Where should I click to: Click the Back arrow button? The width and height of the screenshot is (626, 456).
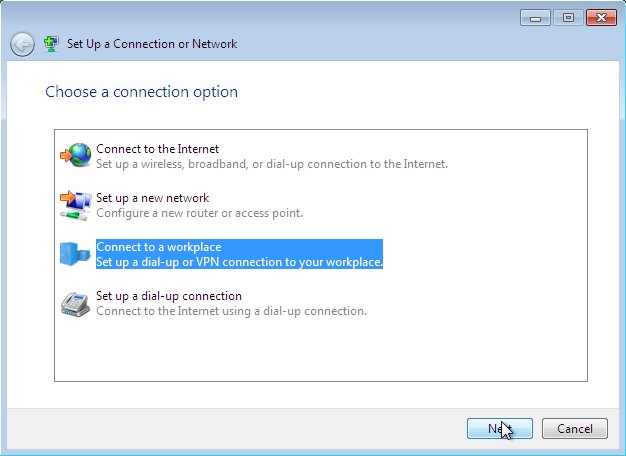pyautogui.click(x=22, y=44)
